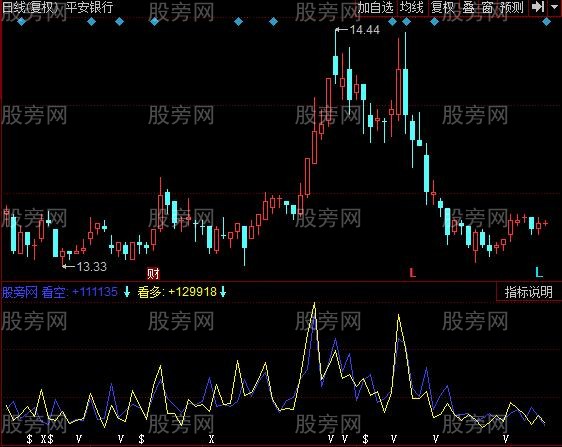Click the down arrow after 看多 value
This screenshot has height=447, width=562.
tap(223, 292)
